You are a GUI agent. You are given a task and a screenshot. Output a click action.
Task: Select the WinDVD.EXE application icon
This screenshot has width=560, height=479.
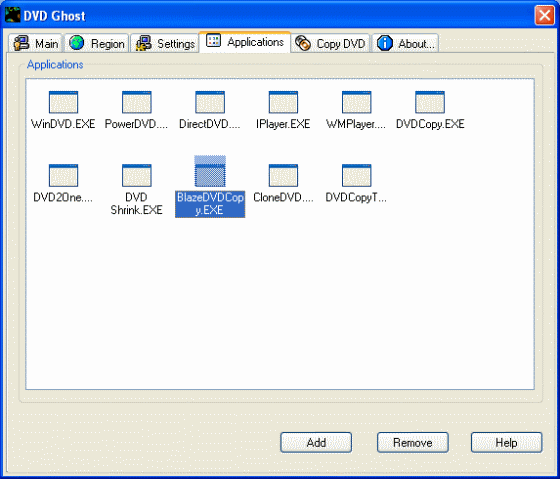coord(63,102)
